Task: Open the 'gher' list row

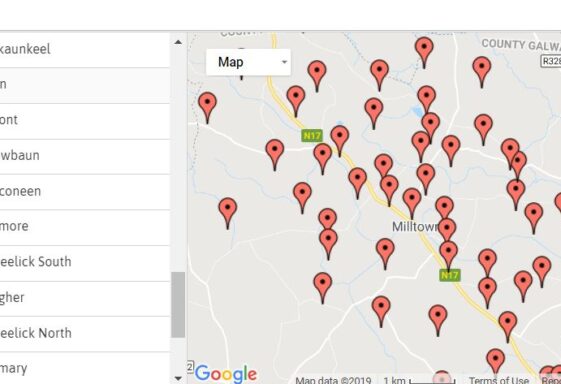Action: 84,298
